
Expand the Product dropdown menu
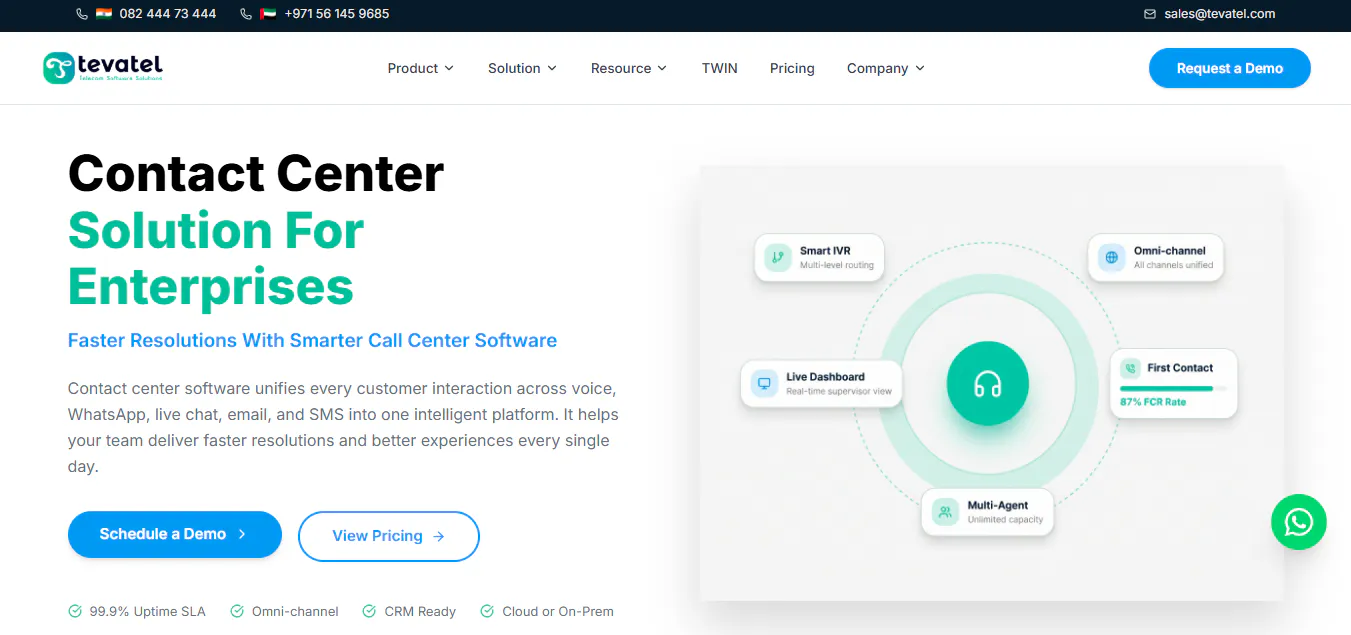(x=421, y=68)
